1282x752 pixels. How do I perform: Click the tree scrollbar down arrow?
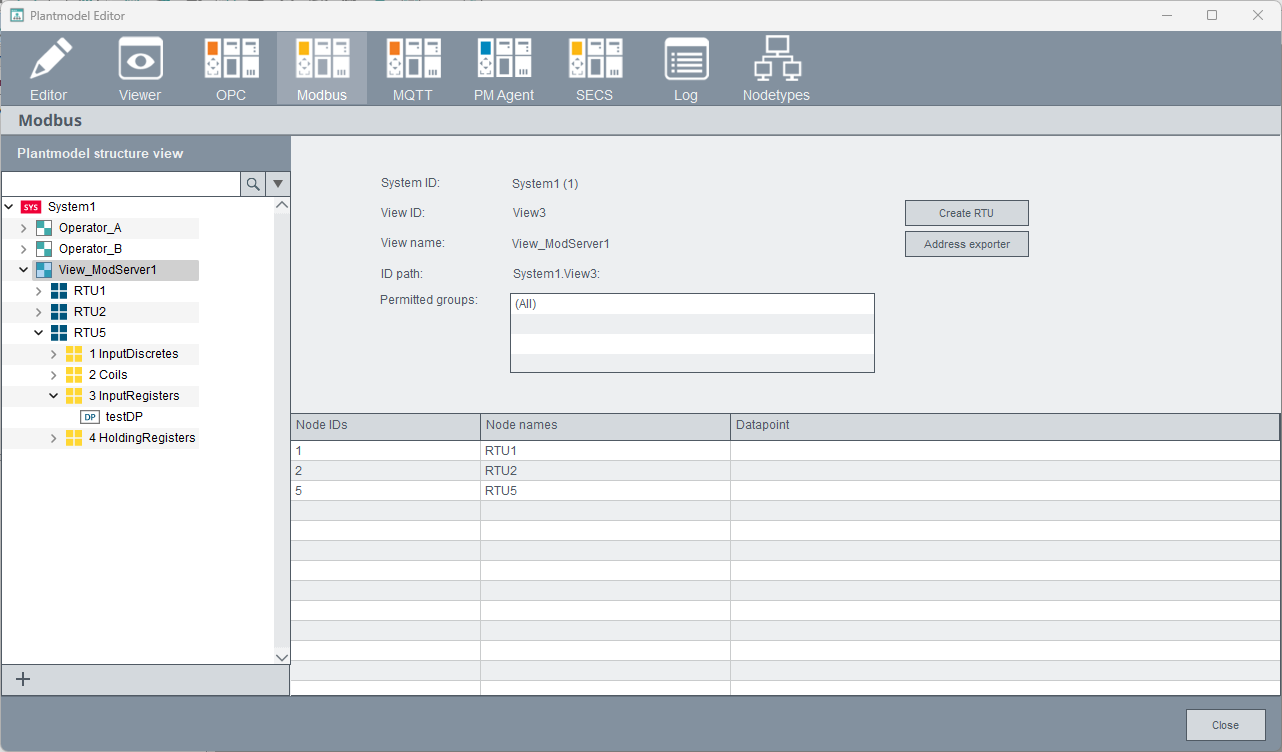coord(282,657)
